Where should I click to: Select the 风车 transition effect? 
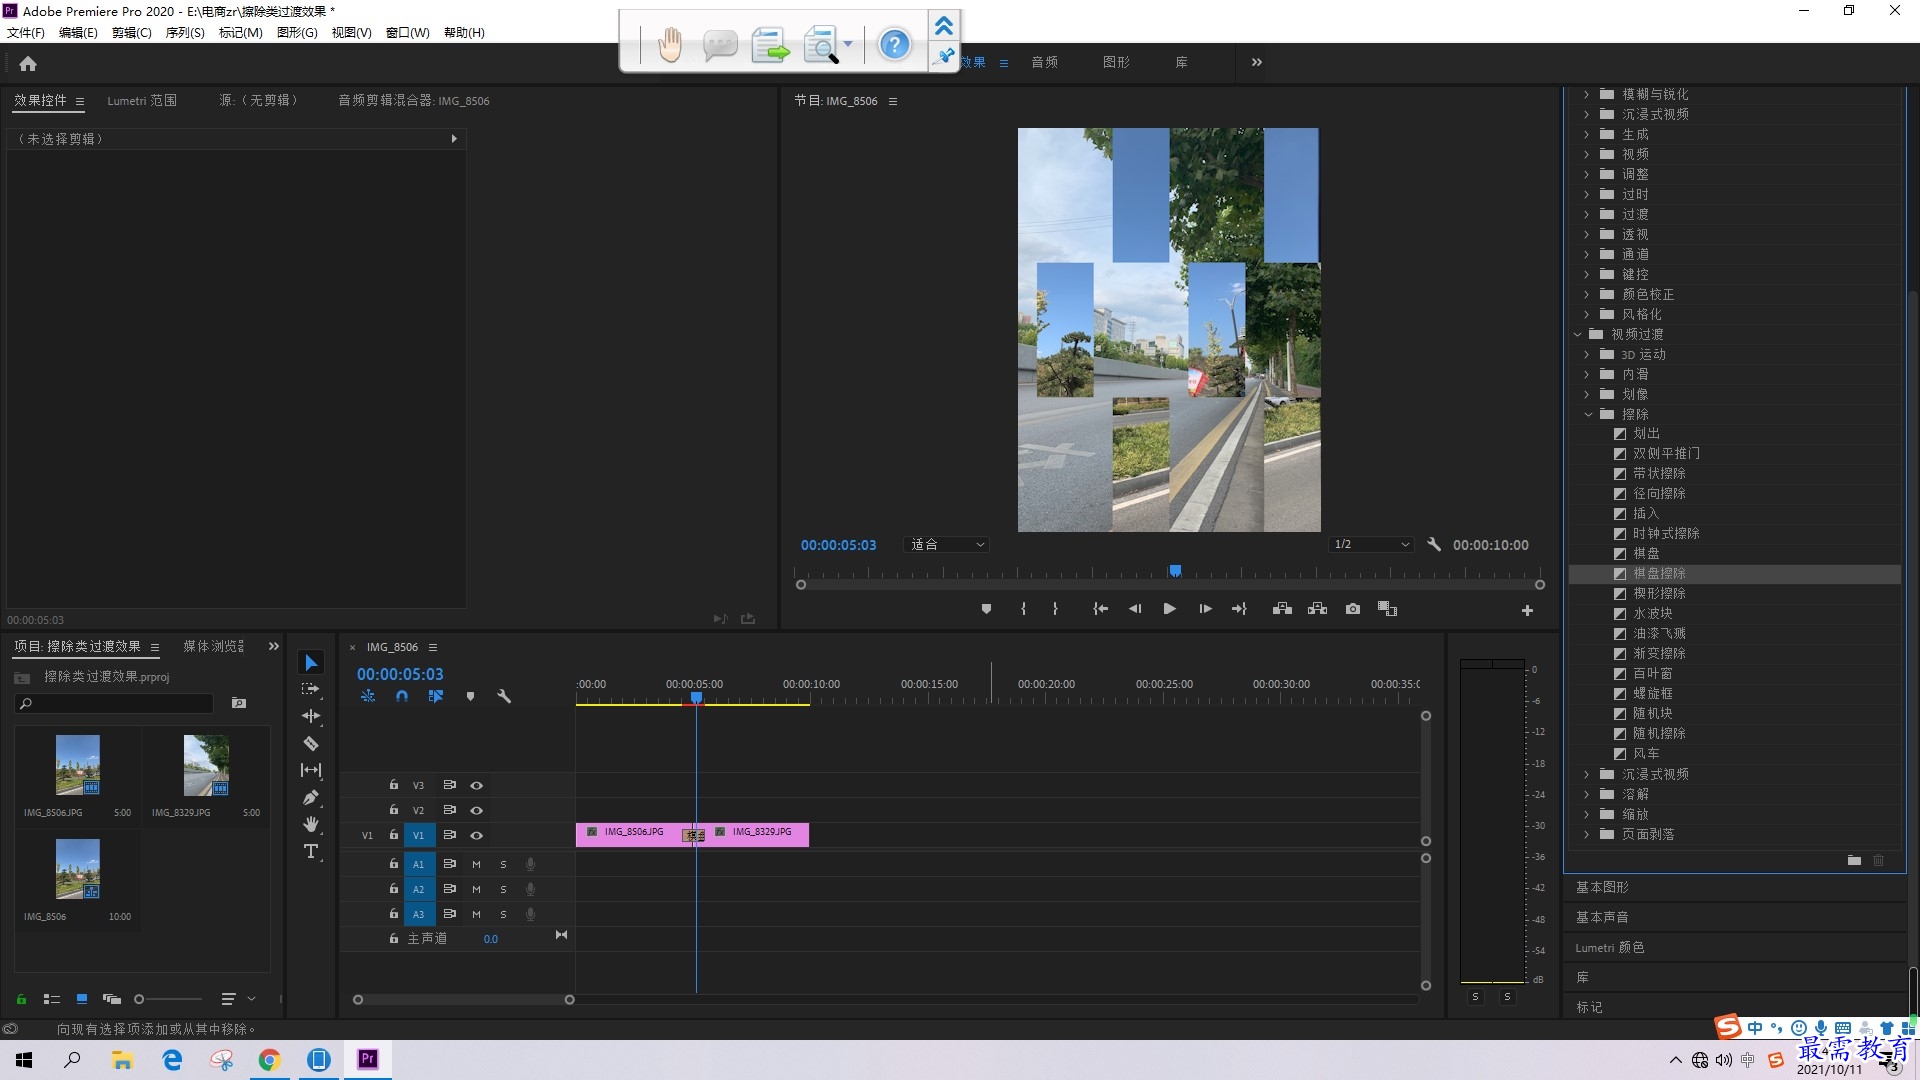coord(1646,754)
